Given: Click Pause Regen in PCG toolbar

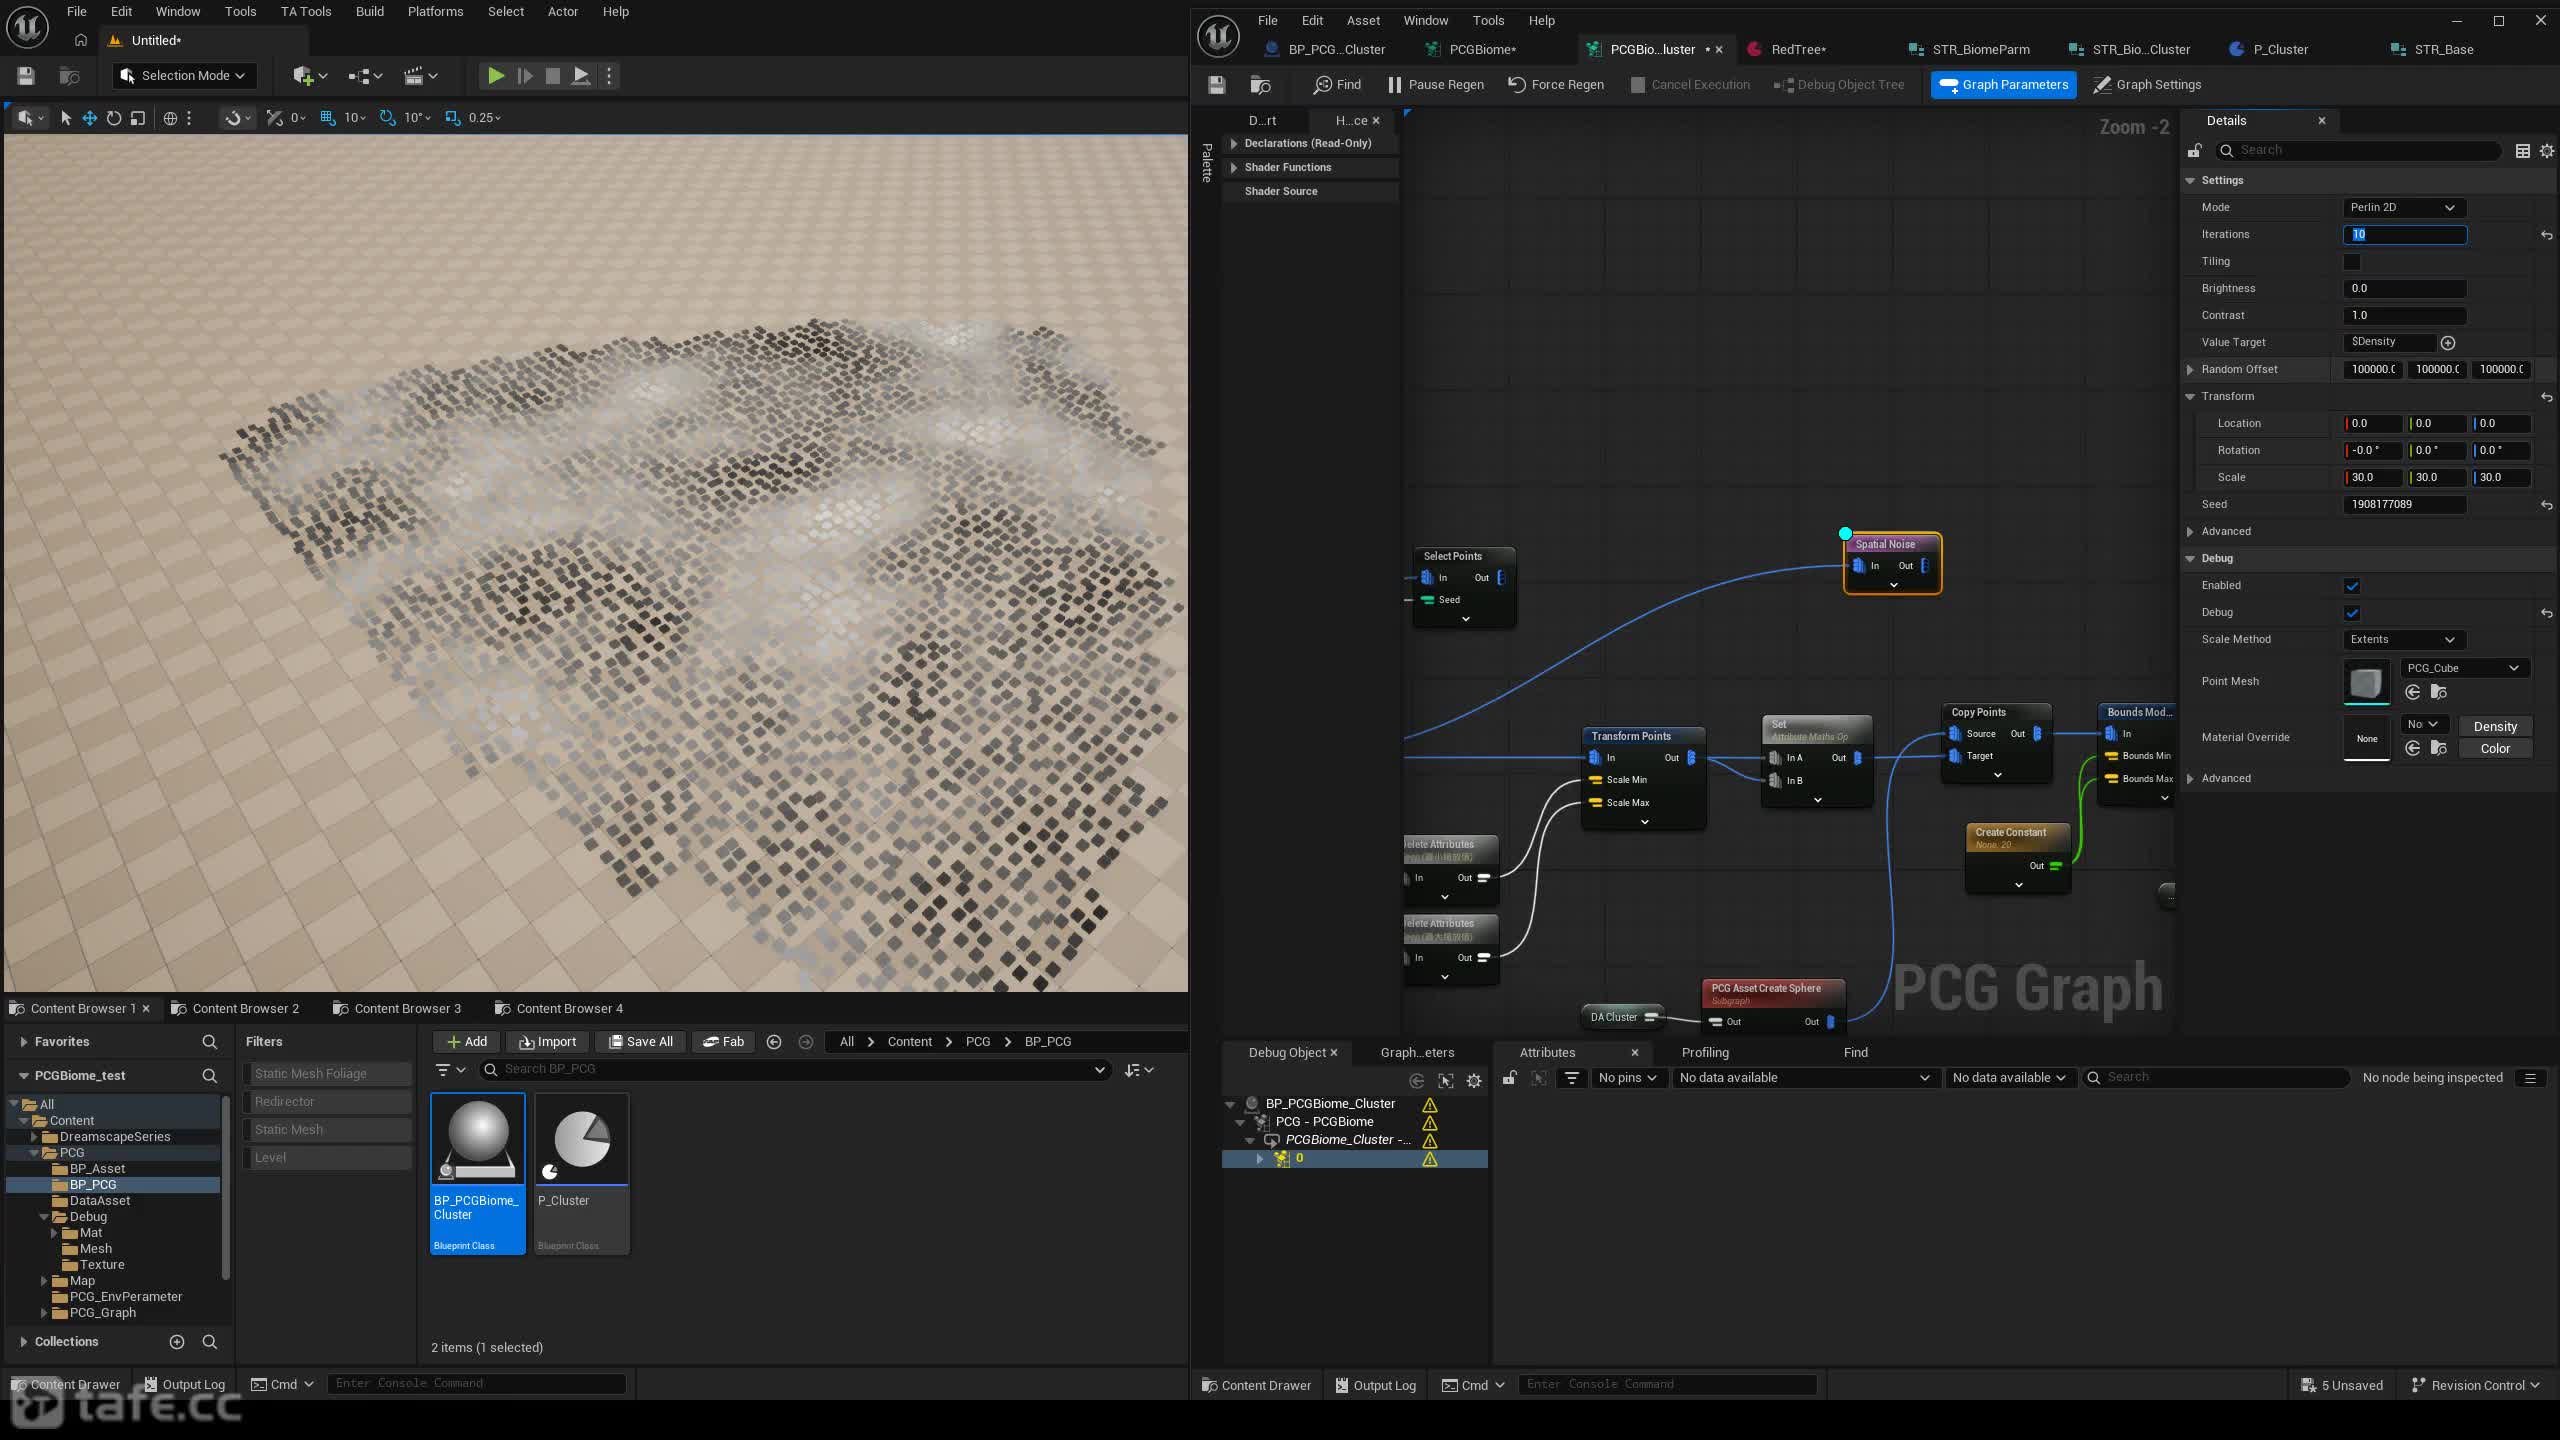Looking at the screenshot, I should pos(1435,85).
